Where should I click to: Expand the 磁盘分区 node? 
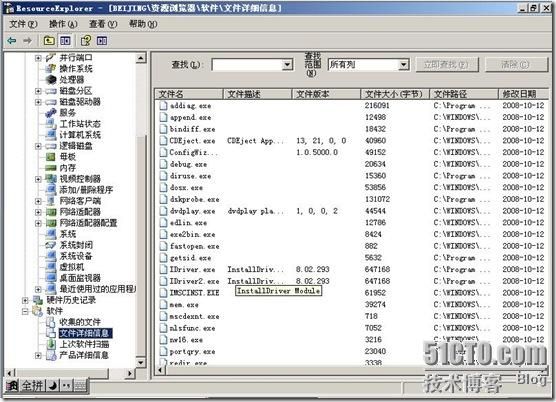[38, 91]
